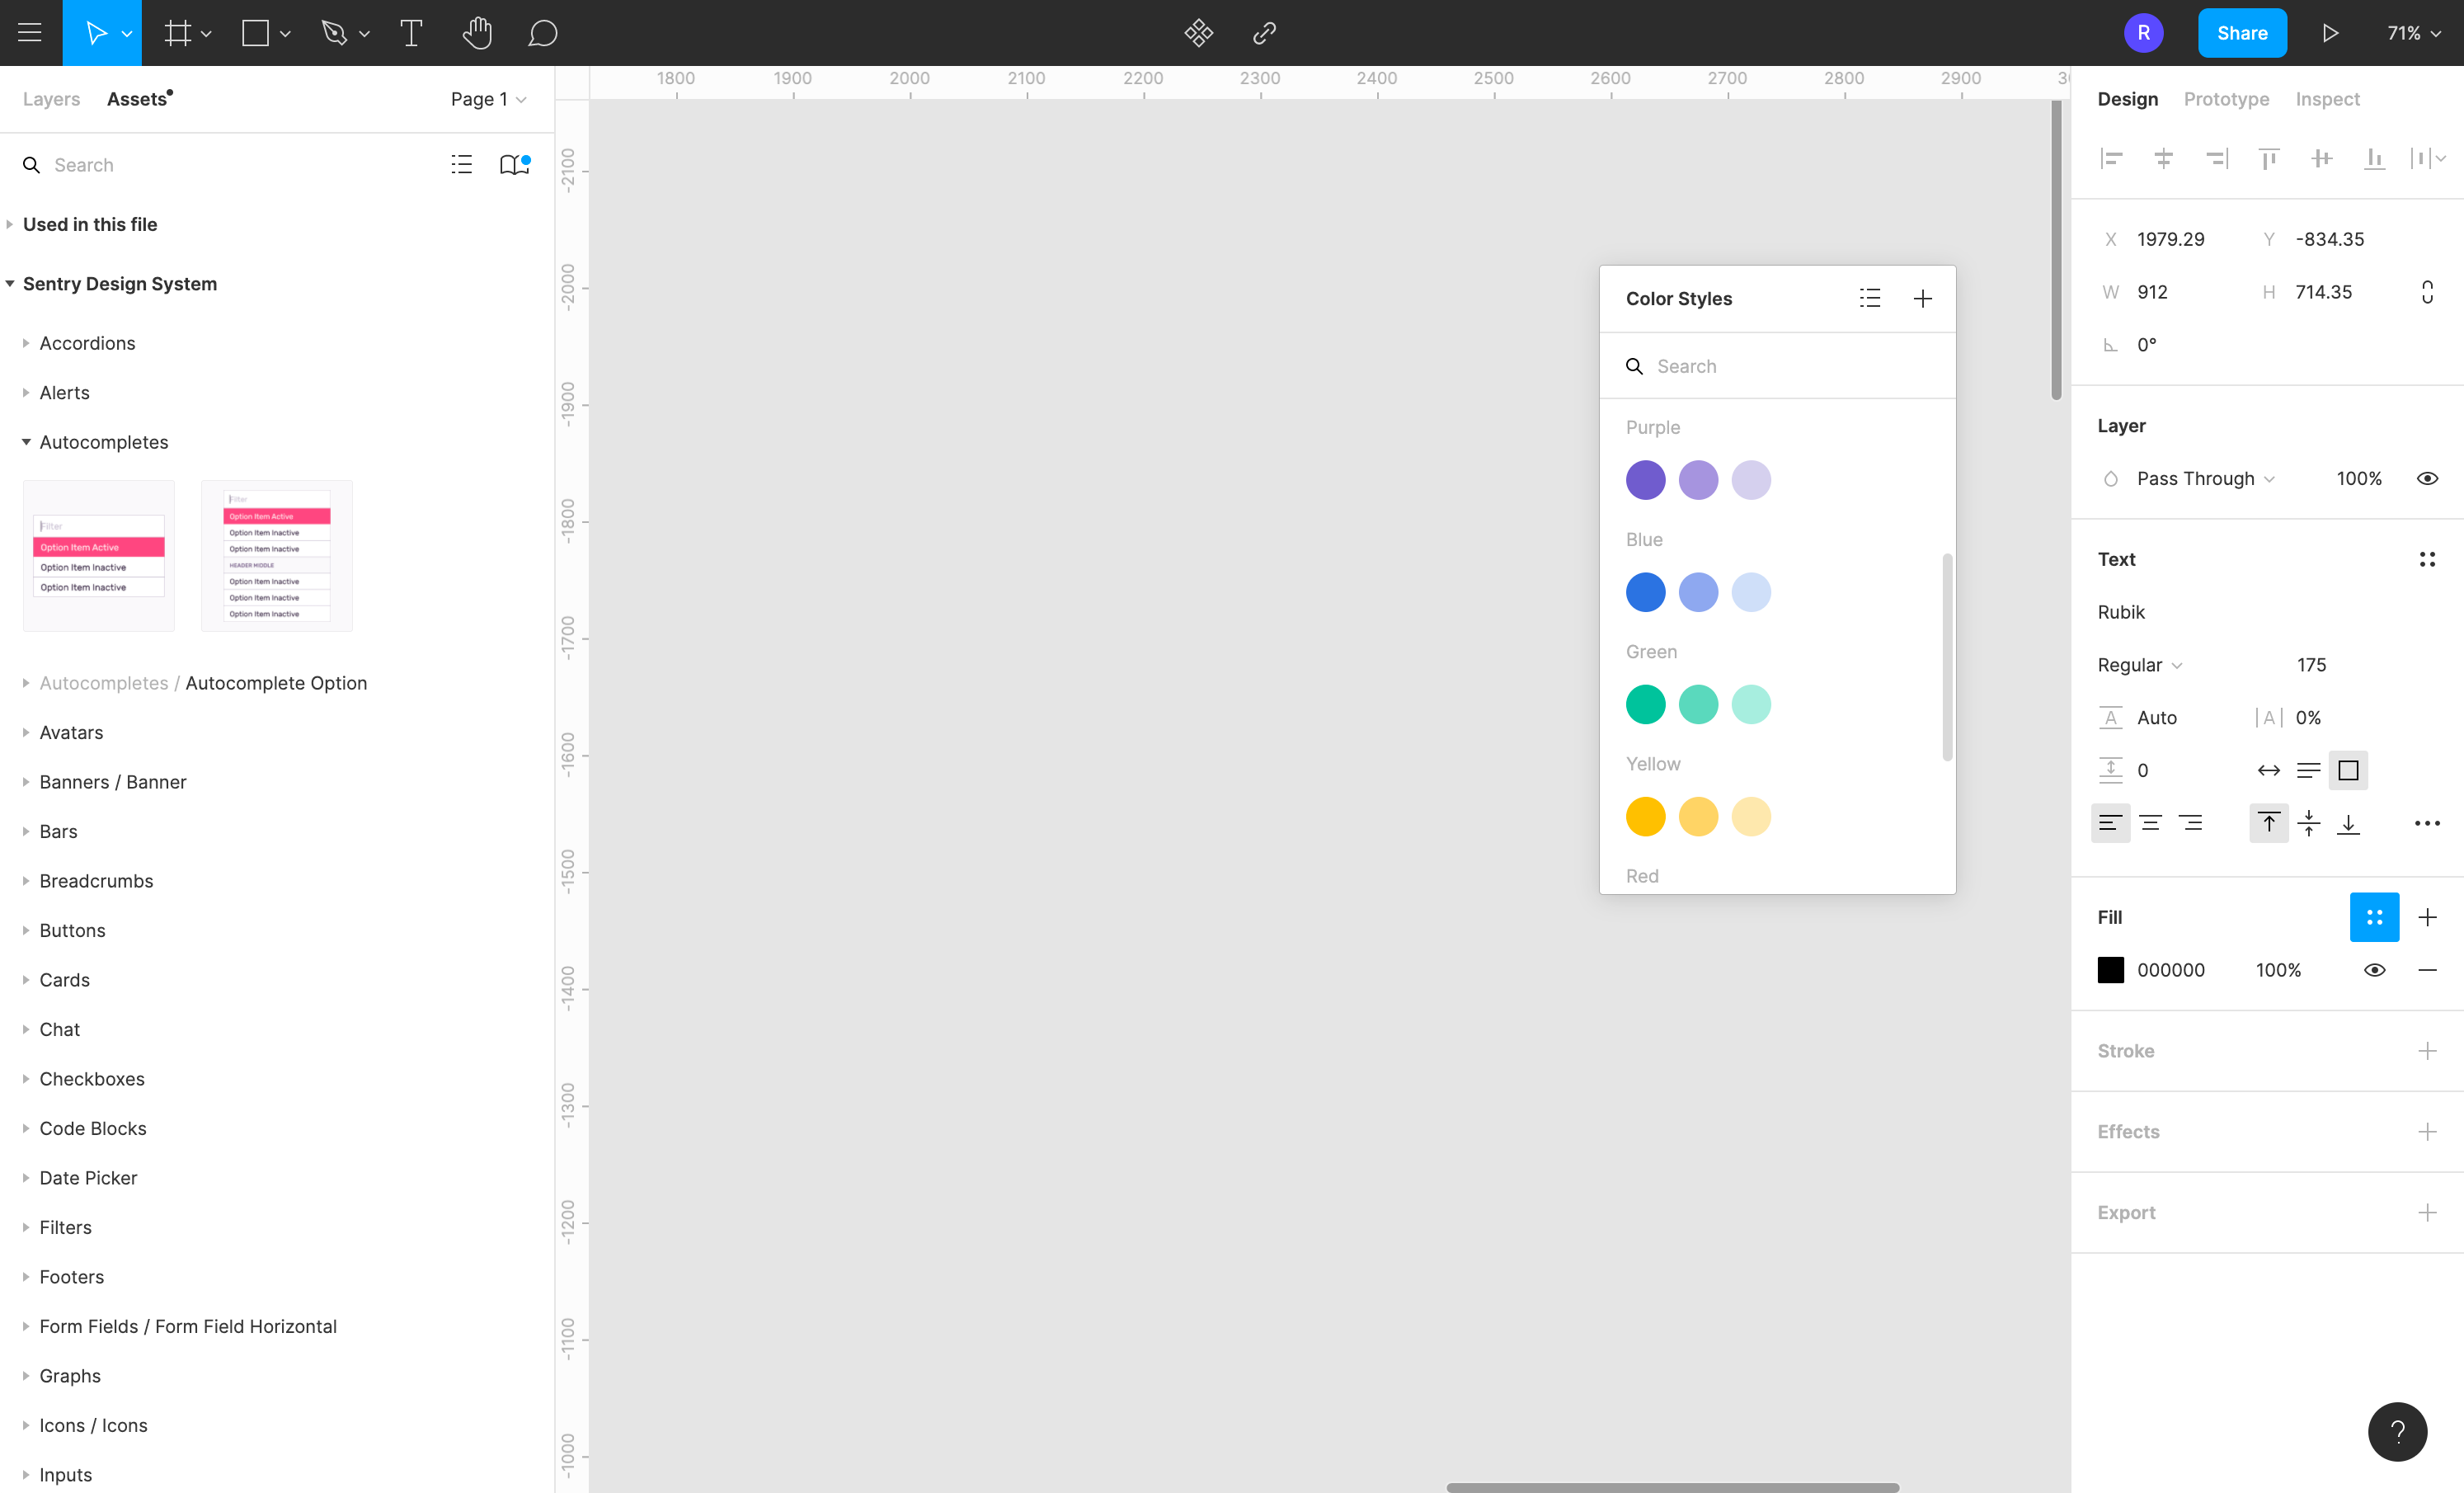
Task: Click the blue Share button
Action: 2241,33
